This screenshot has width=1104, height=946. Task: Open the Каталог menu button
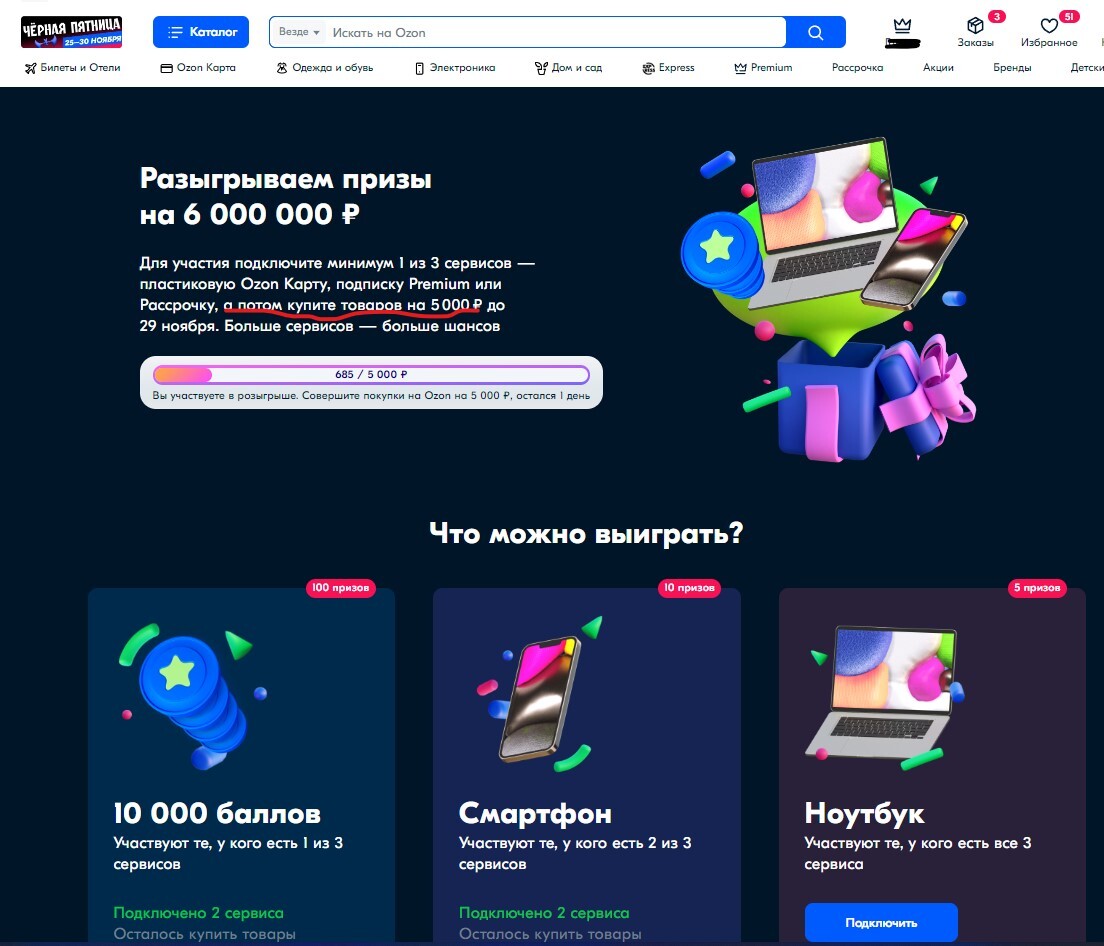[201, 32]
